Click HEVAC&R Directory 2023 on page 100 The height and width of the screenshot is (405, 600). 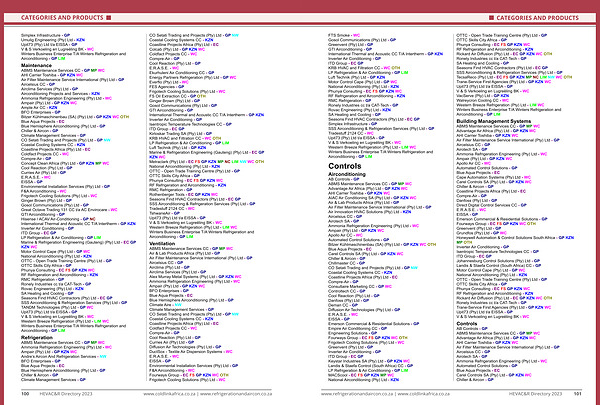[66, 394]
